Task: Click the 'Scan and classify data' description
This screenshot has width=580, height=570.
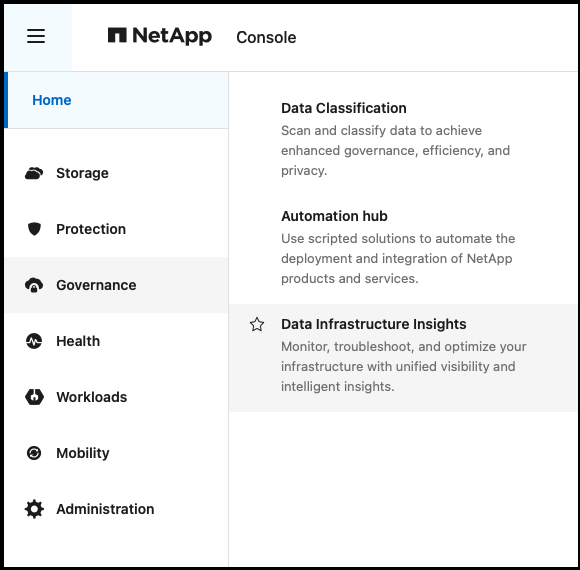Action: point(395,151)
